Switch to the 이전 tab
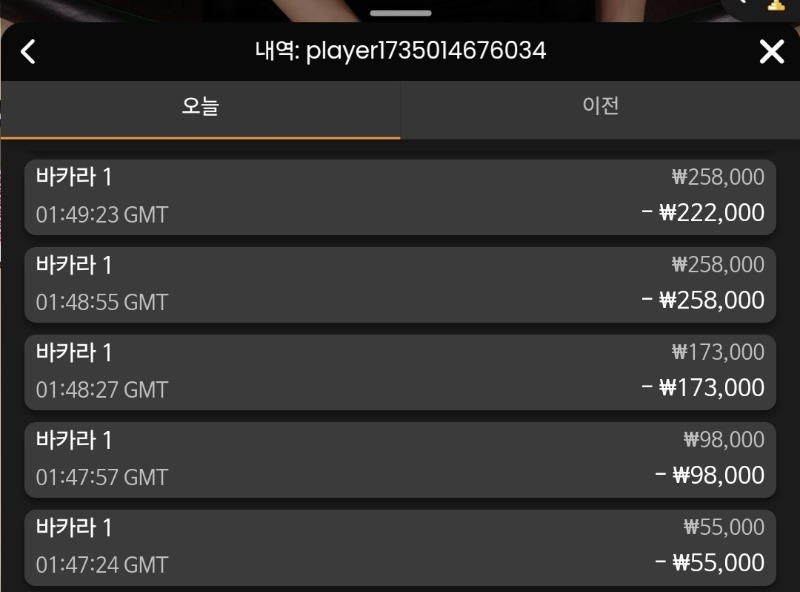 coord(601,110)
